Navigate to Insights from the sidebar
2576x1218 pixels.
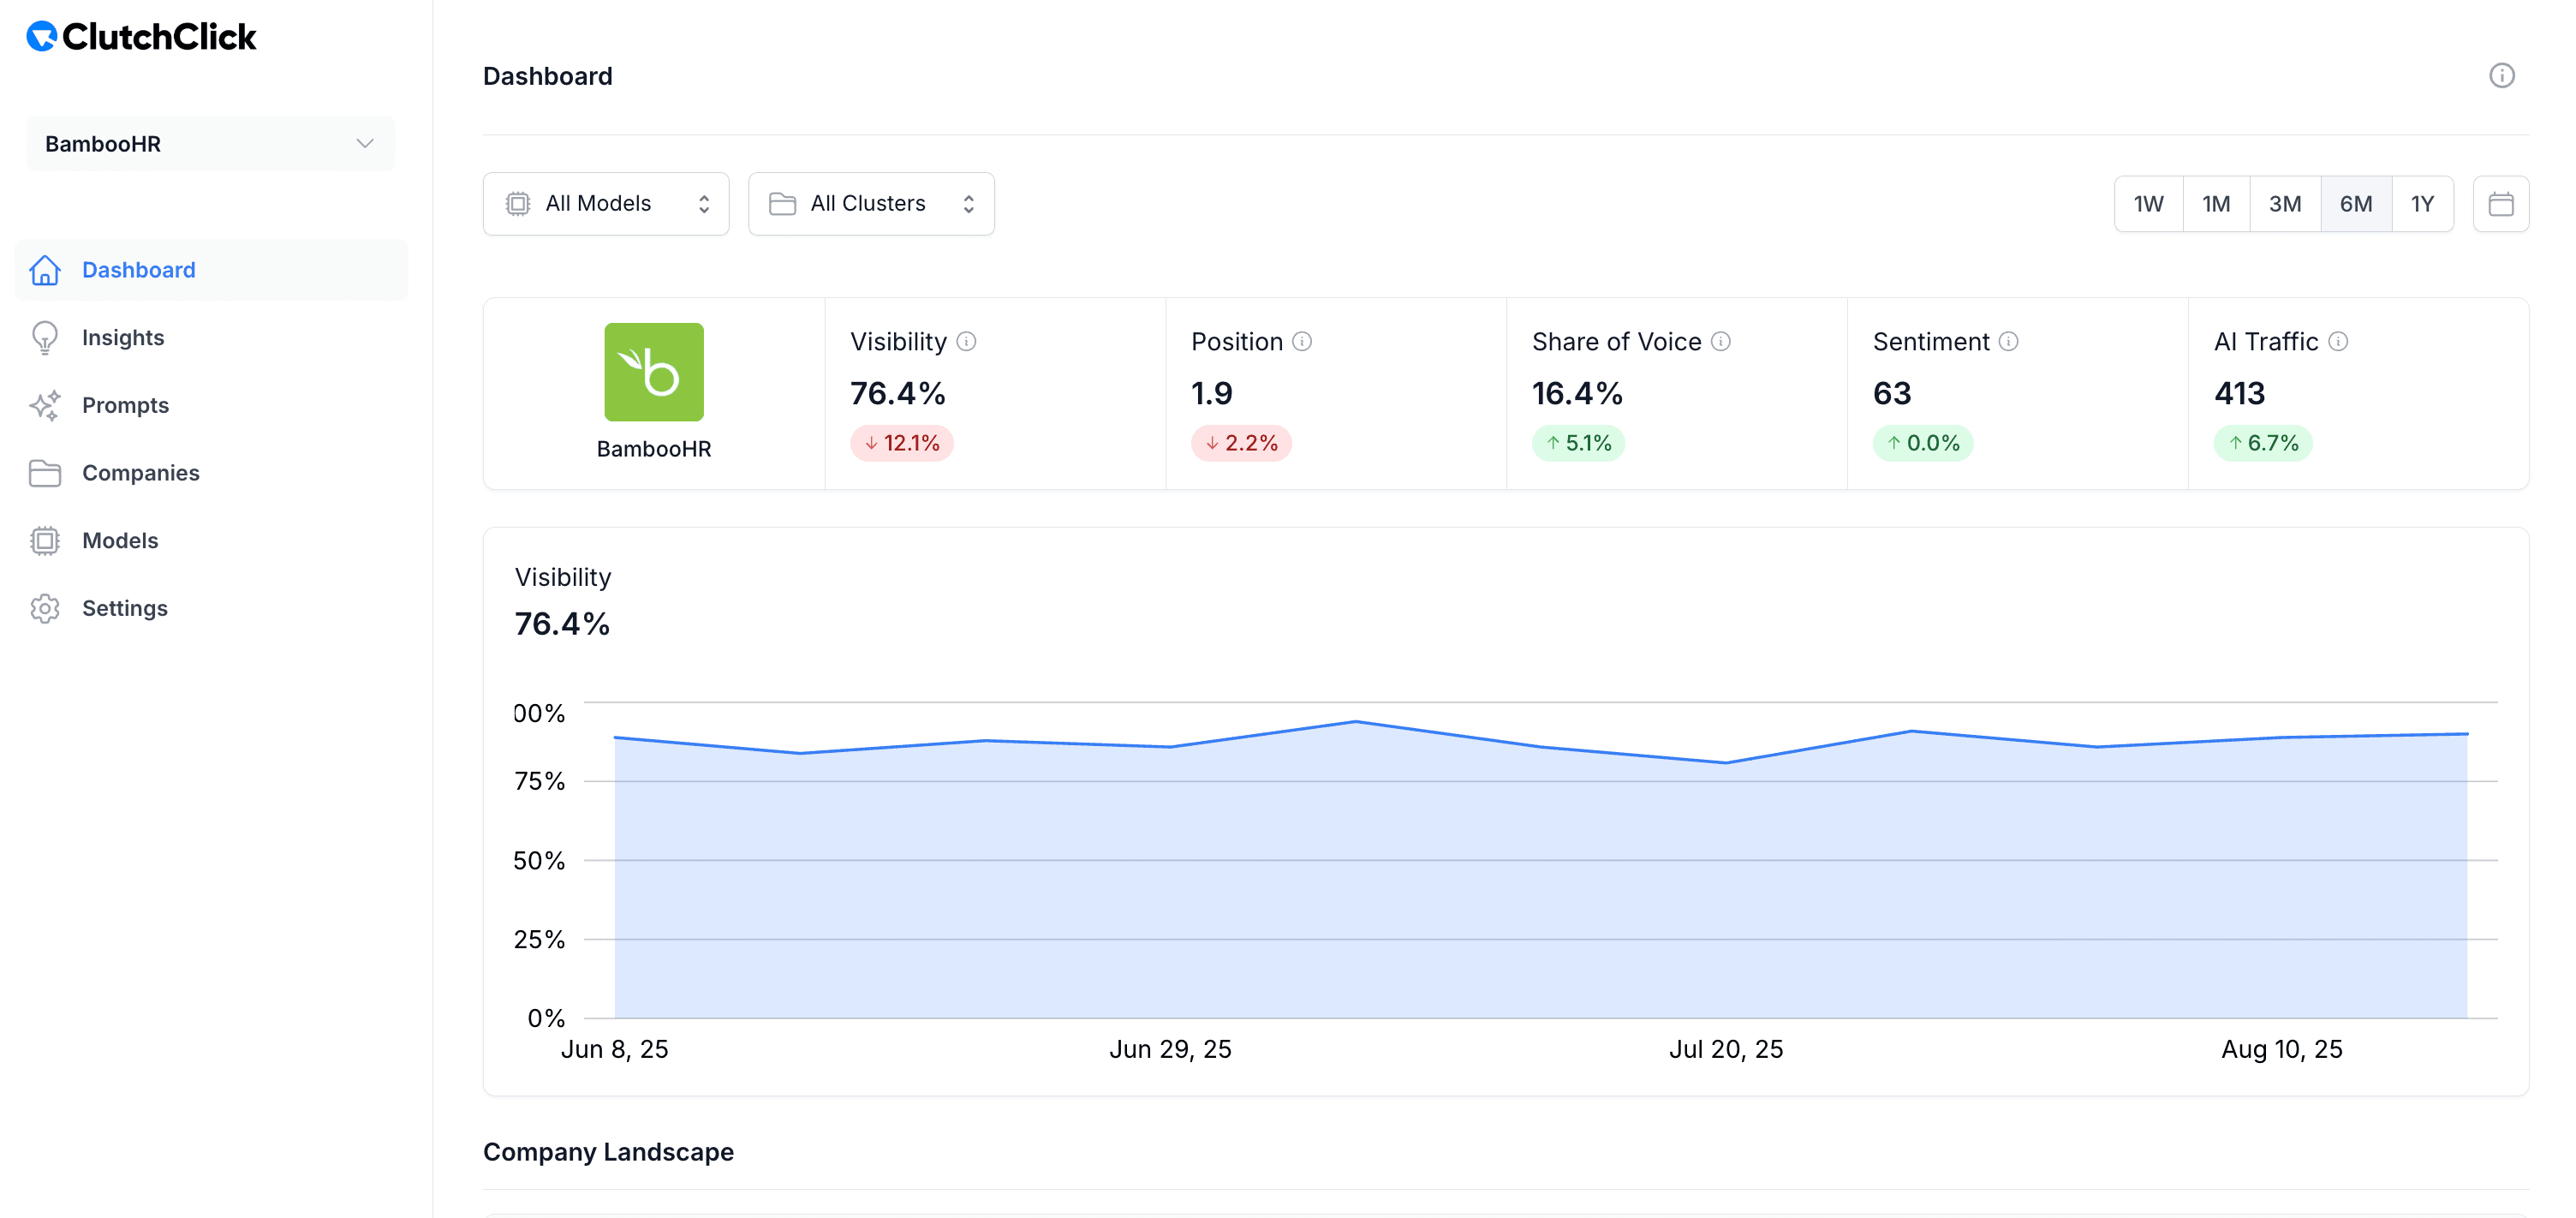(123, 337)
